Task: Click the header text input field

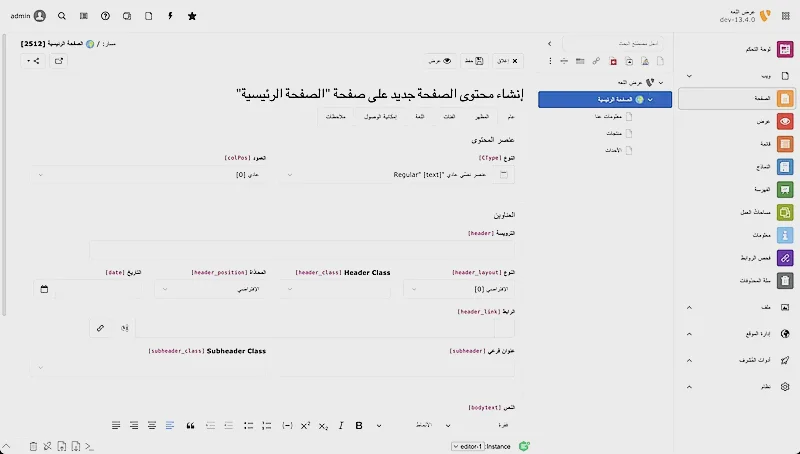Action: [x=302, y=250]
